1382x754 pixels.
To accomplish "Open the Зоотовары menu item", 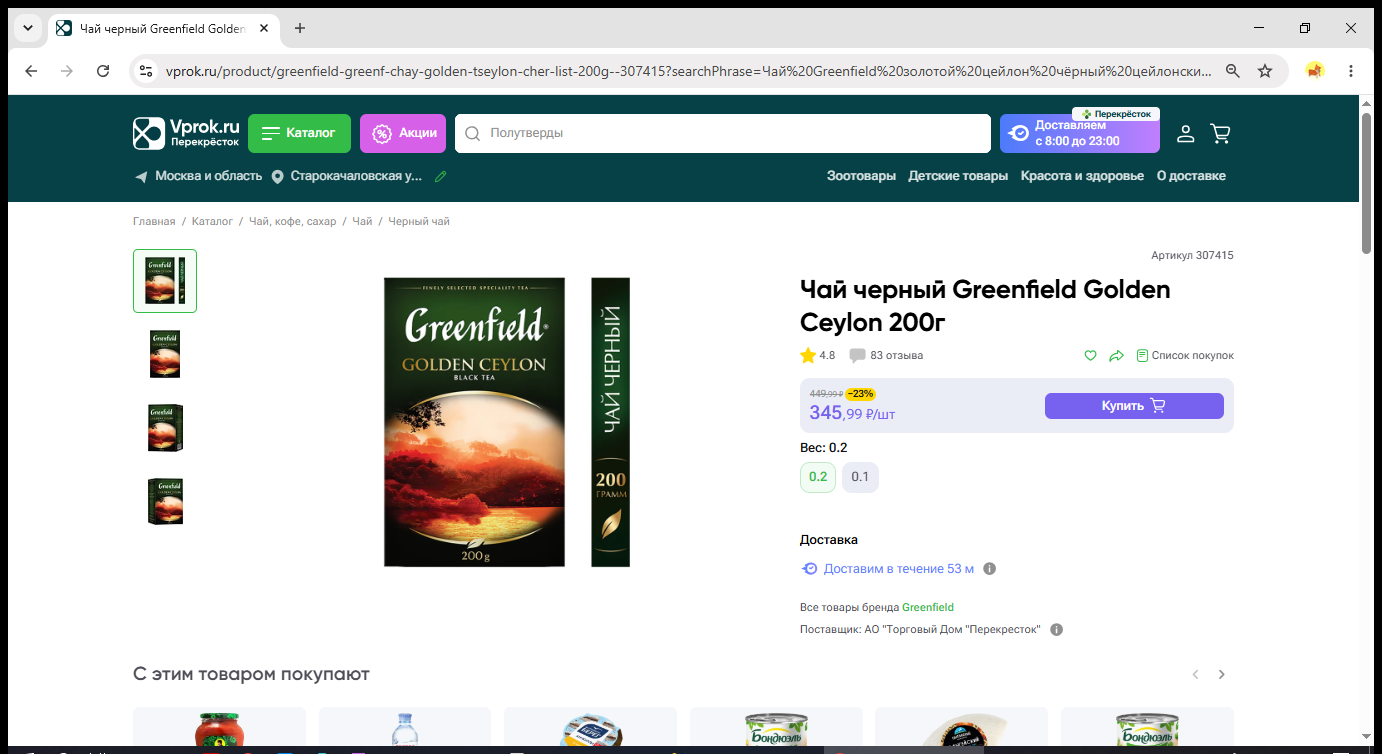I will coord(861,176).
